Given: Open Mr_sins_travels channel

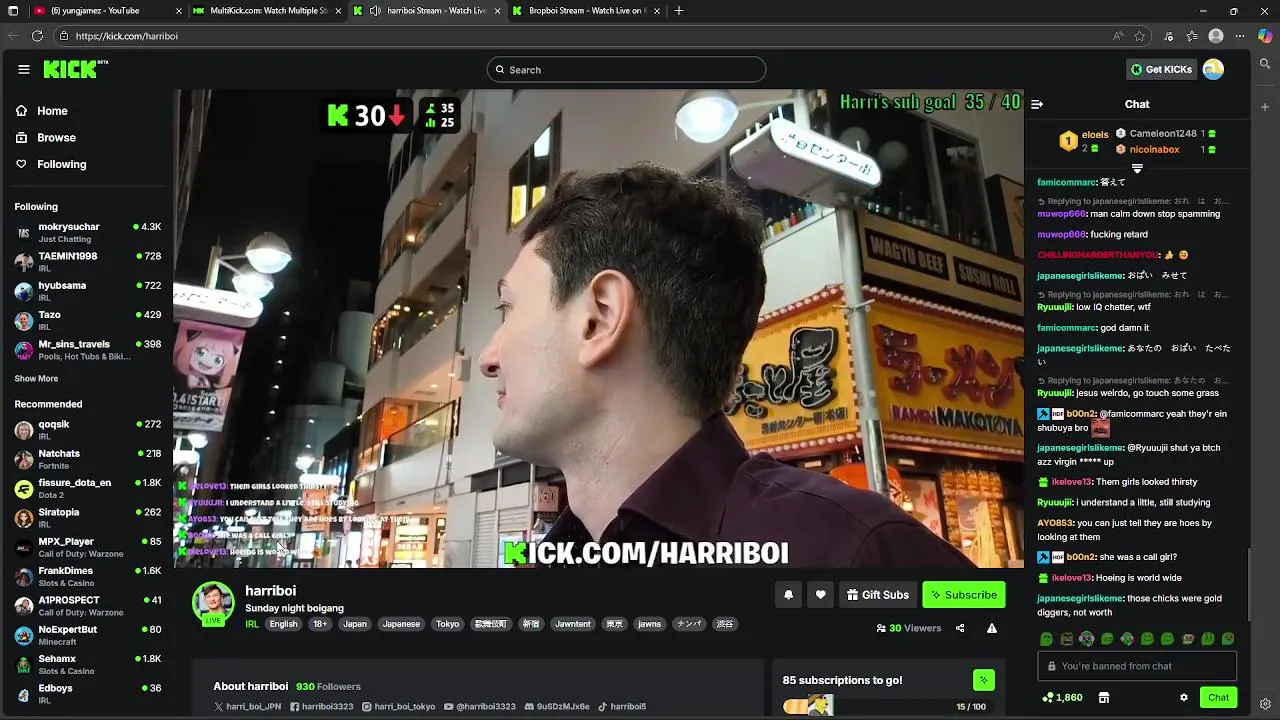Looking at the screenshot, I should coord(87,349).
